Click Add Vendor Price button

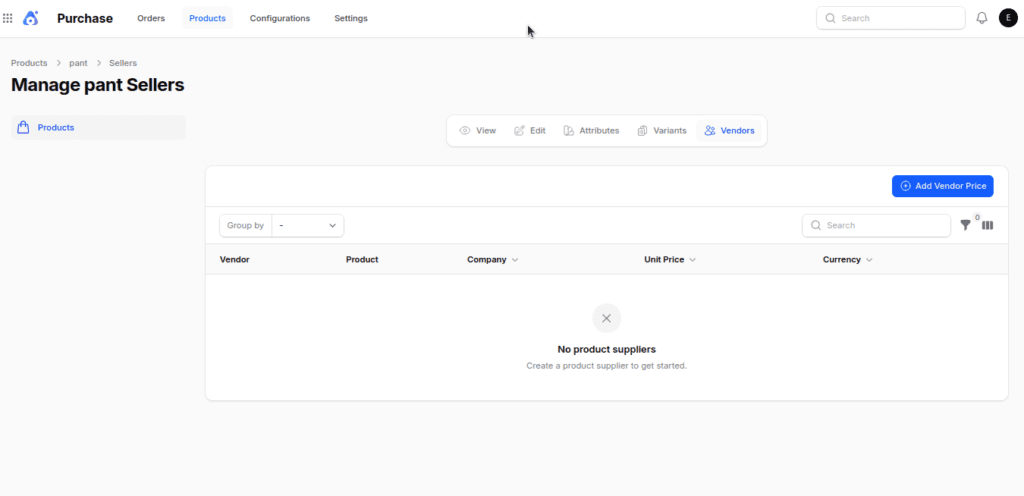pyautogui.click(x=943, y=186)
